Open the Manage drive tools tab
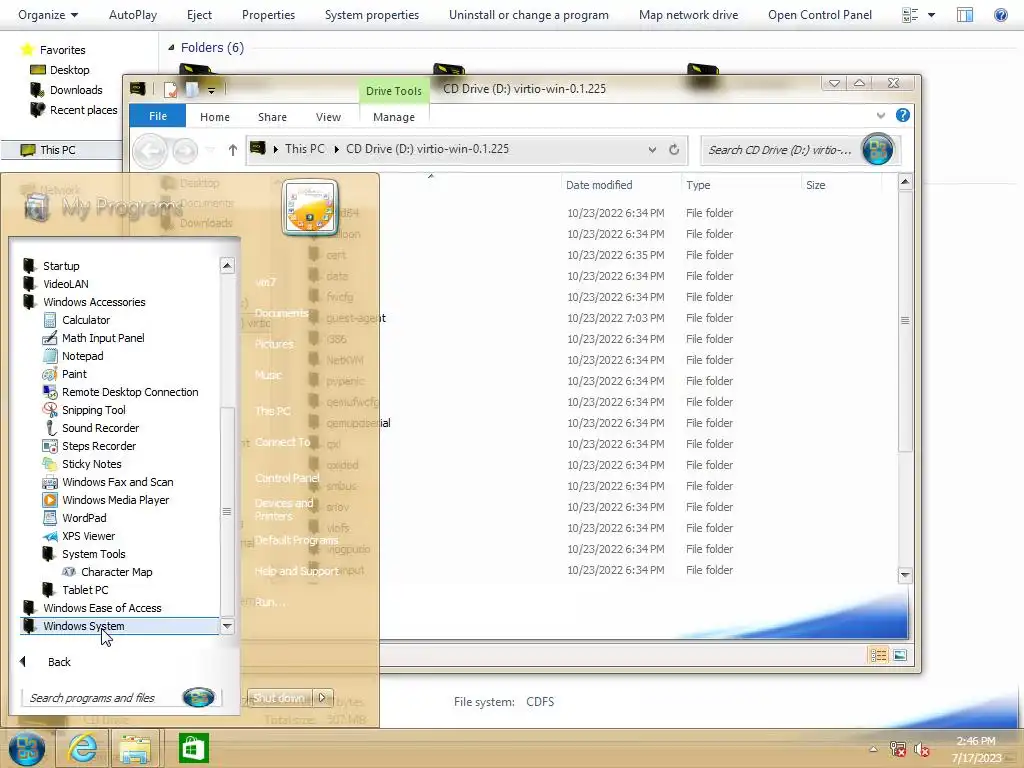The width and height of the screenshot is (1024, 768). coord(394,117)
